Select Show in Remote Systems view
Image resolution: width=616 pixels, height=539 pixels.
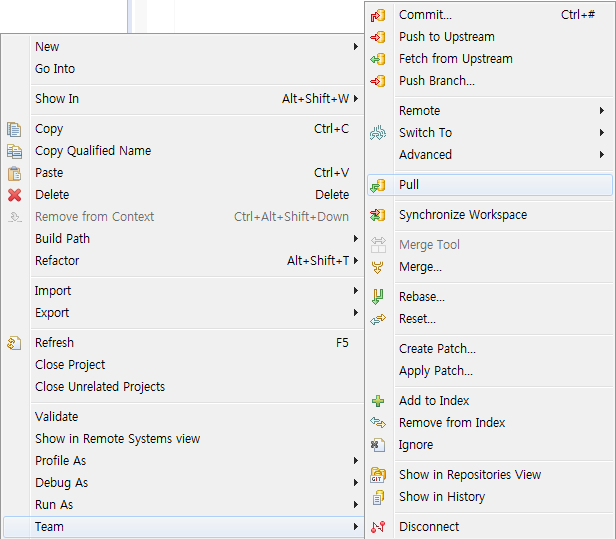point(117,439)
